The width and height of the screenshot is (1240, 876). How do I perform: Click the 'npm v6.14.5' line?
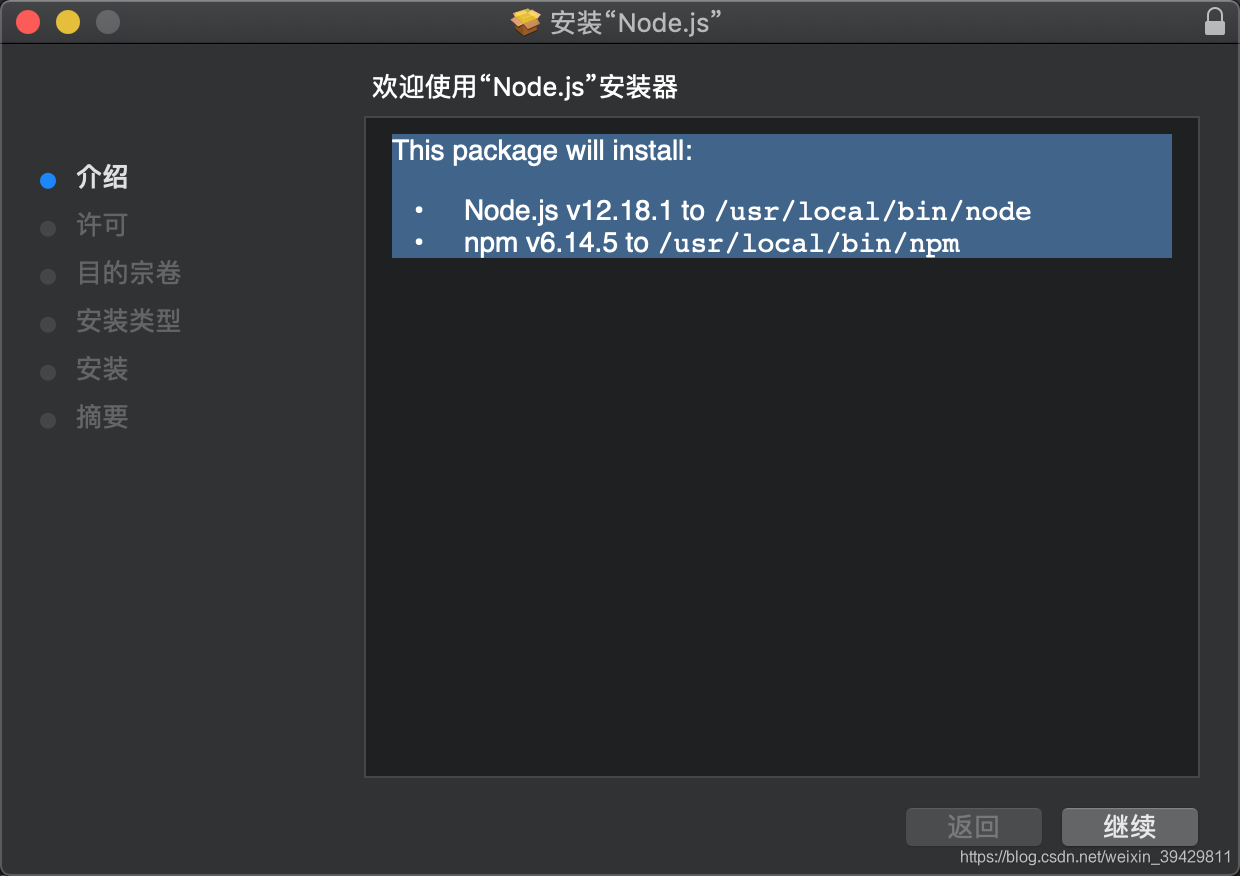click(712, 243)
